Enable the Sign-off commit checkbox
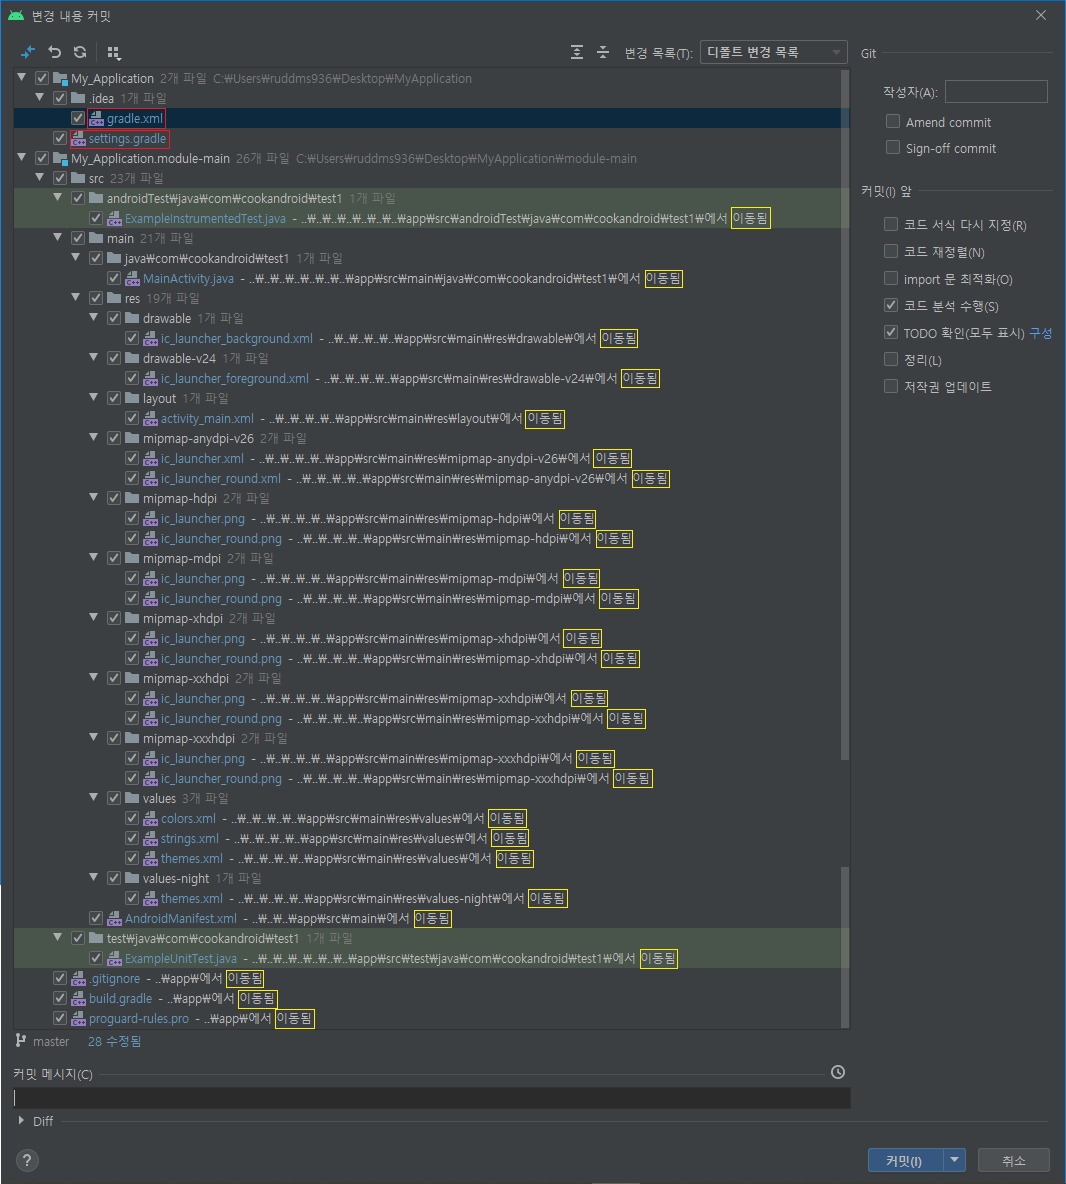Image resolution: width=1066 pixels, height=1184 pixels. click(893, 148)
